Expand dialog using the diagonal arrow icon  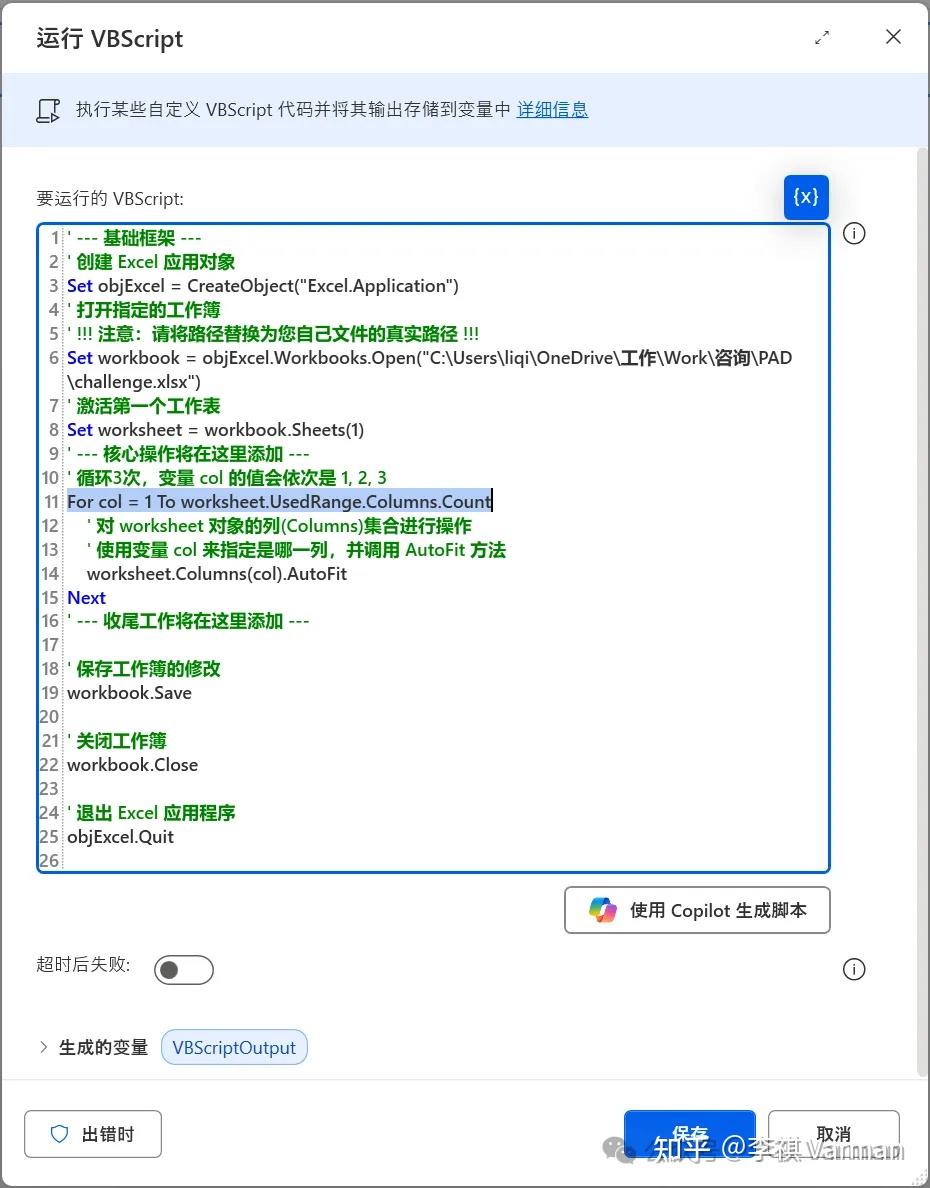[x=822, y=36]
